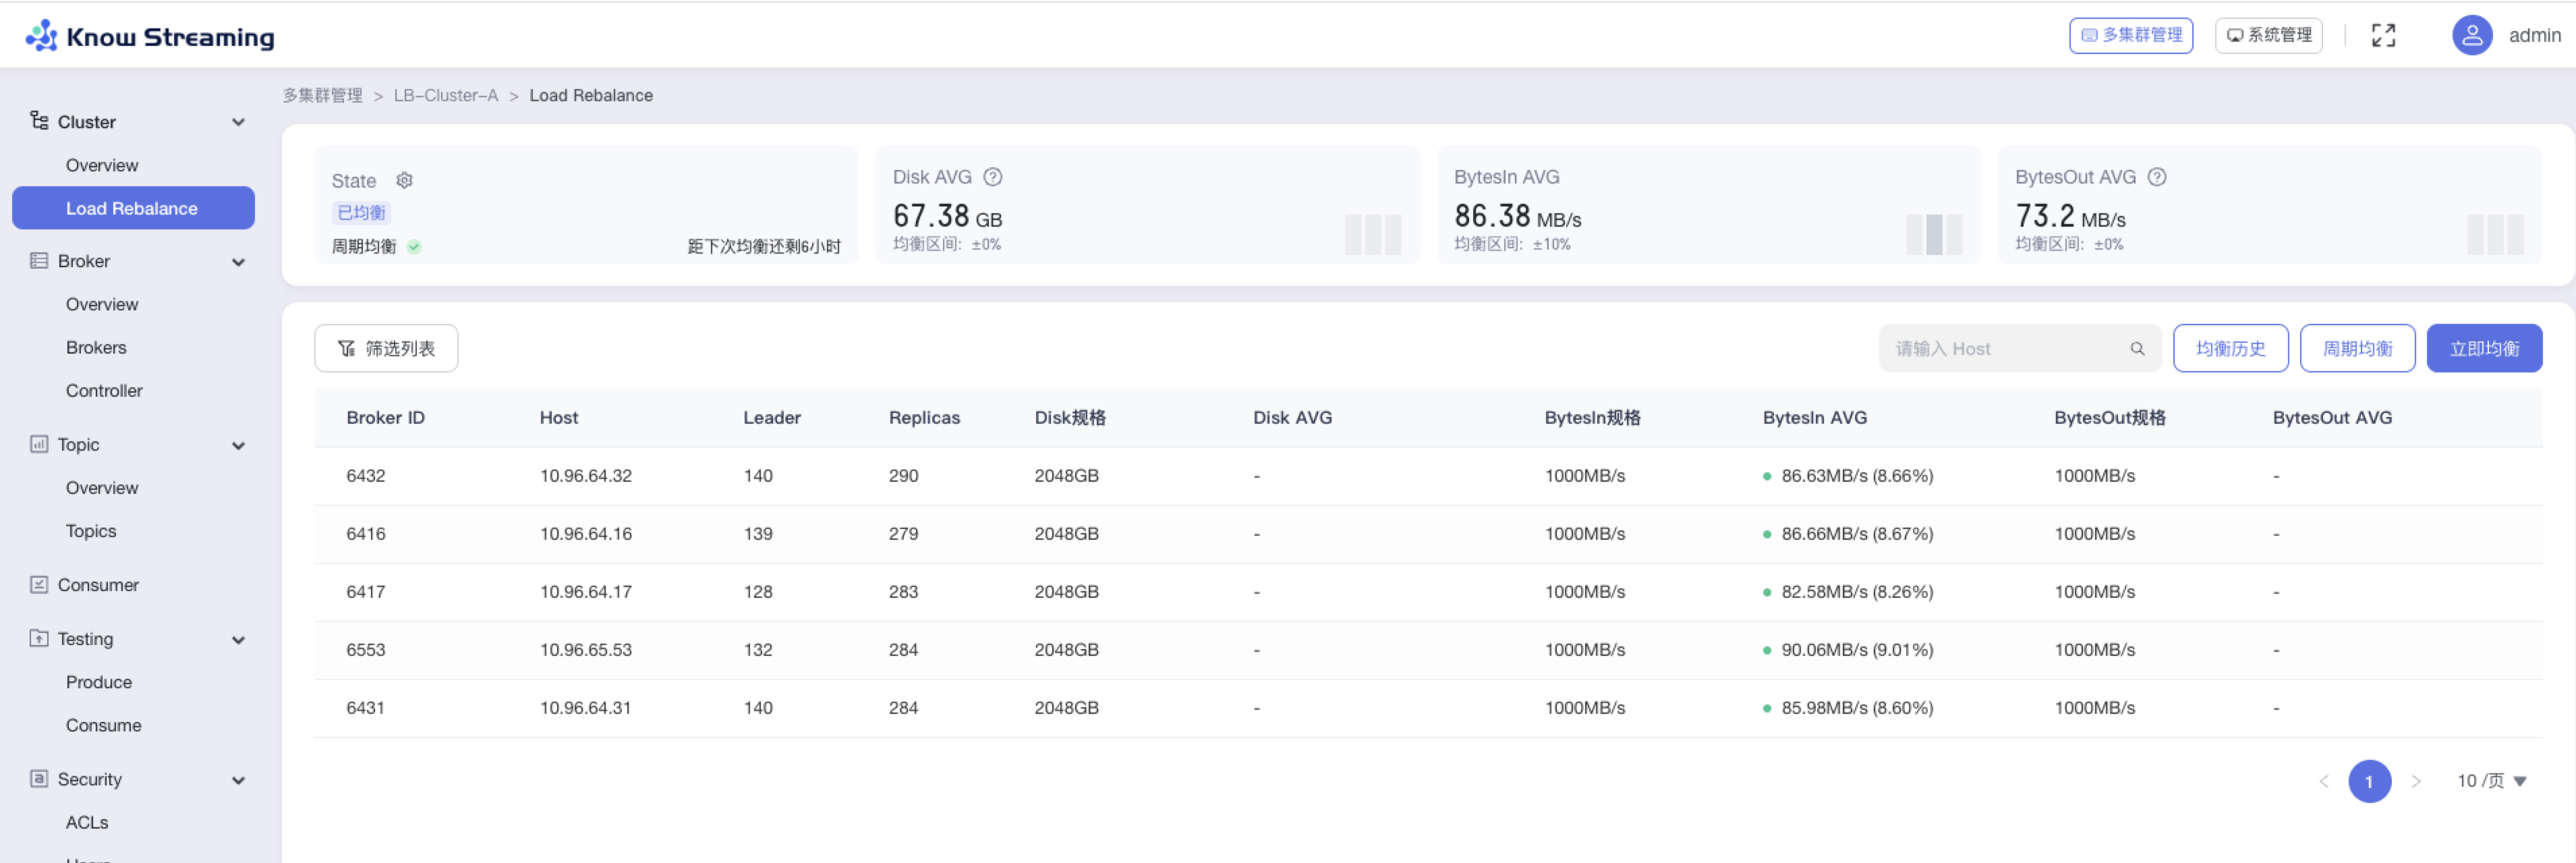Open the 10/页 page size dropdown
Viewport: 2576px width, 863px height.
pyautogui.click(x=2491, y=781)
